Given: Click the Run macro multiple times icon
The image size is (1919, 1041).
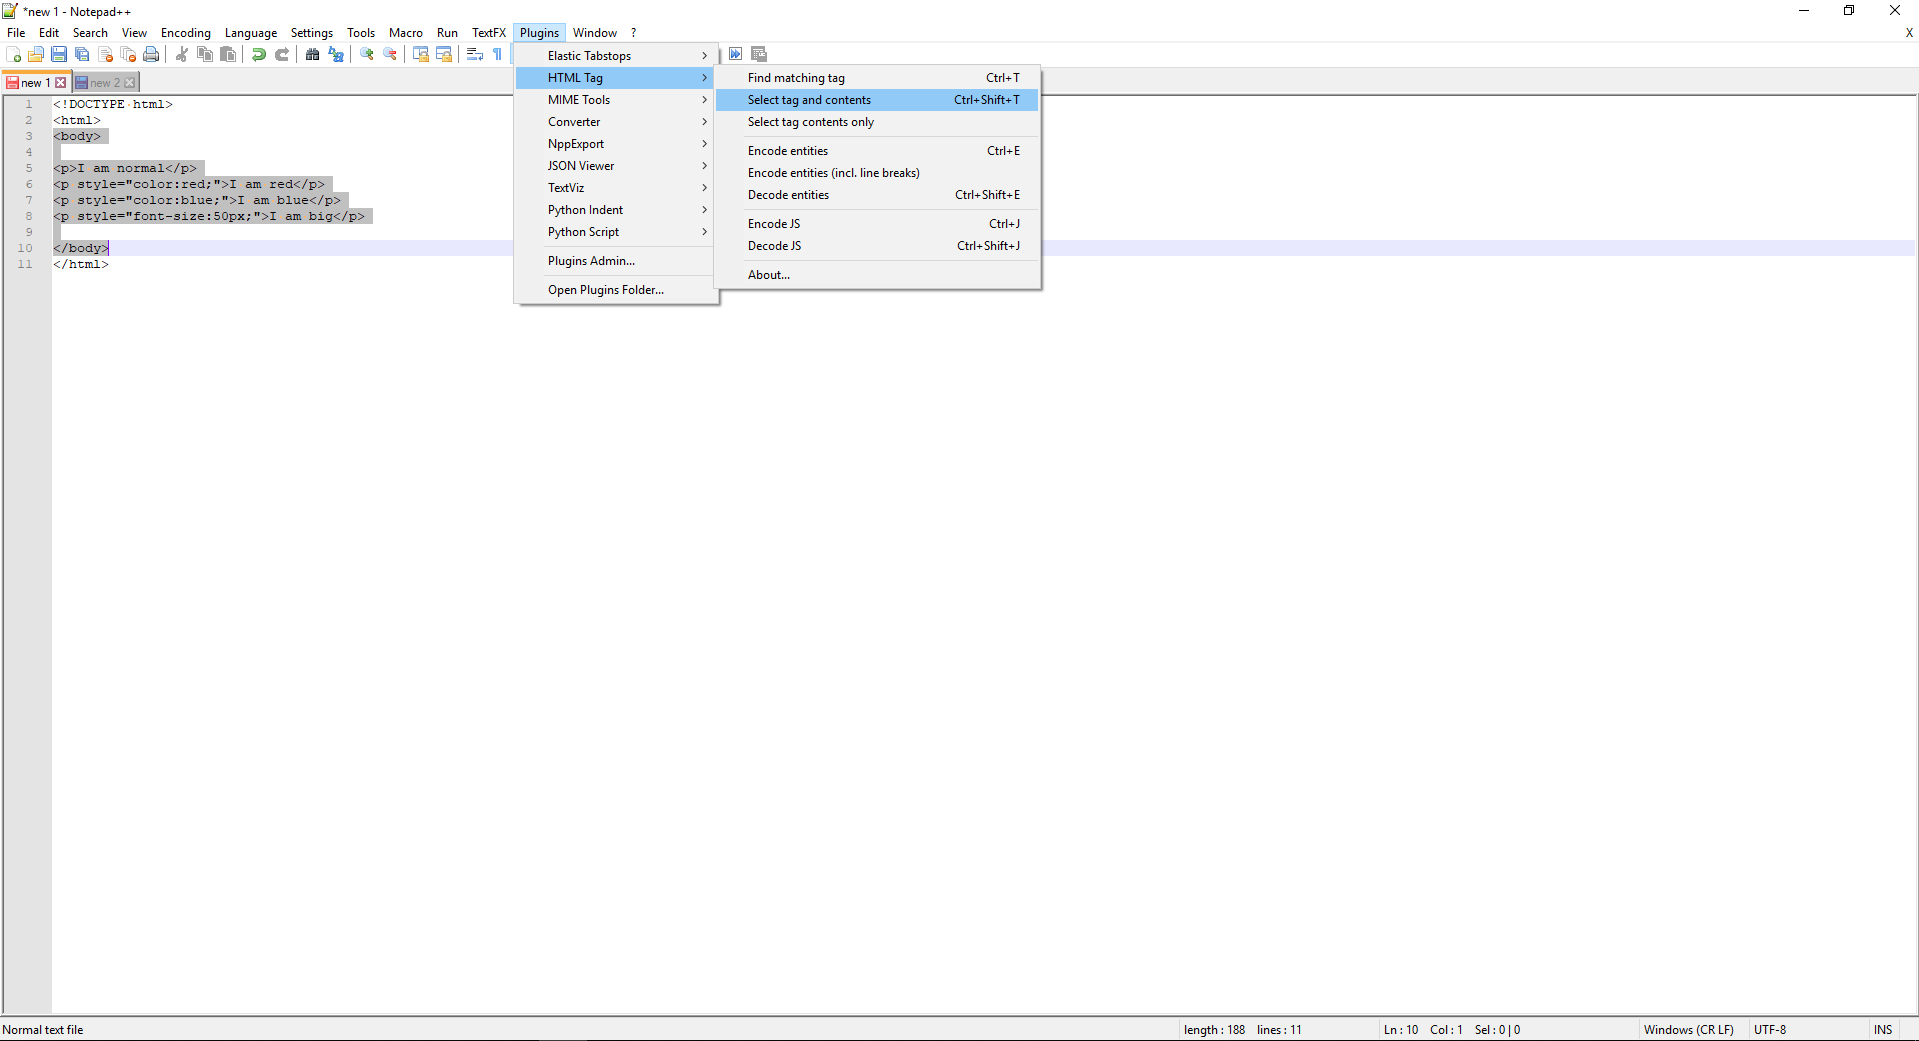Looking at the screenshot, I should pos(736,54).
